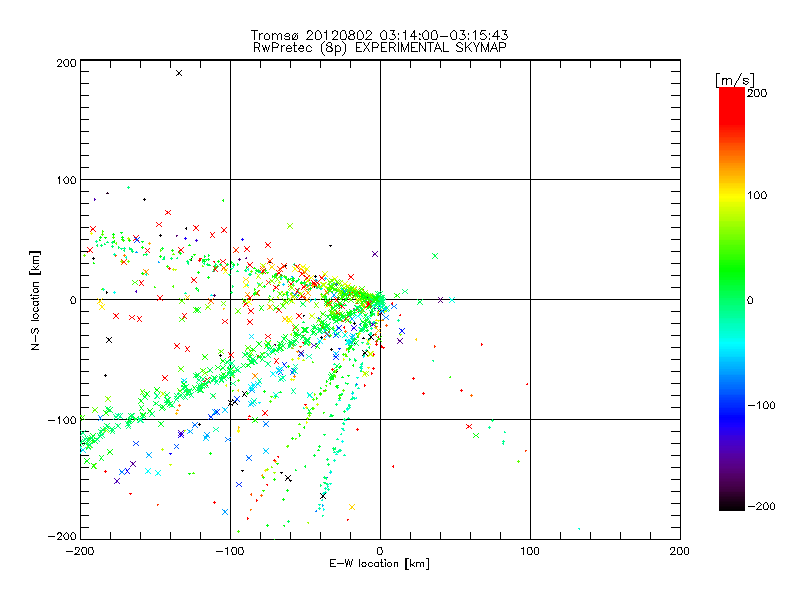
Task: Click the y-axis '100' tick label
Action: click(66, 180)
